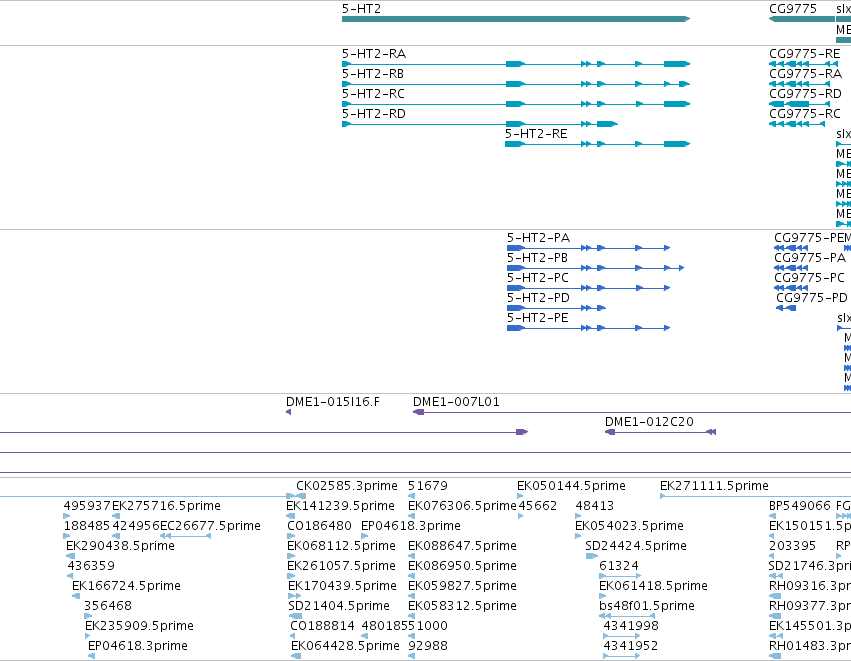The height and width of the screenshot is (661, 851).
Task: Select the teal 5-HT2 gene span bar
Action: (516, 19)
